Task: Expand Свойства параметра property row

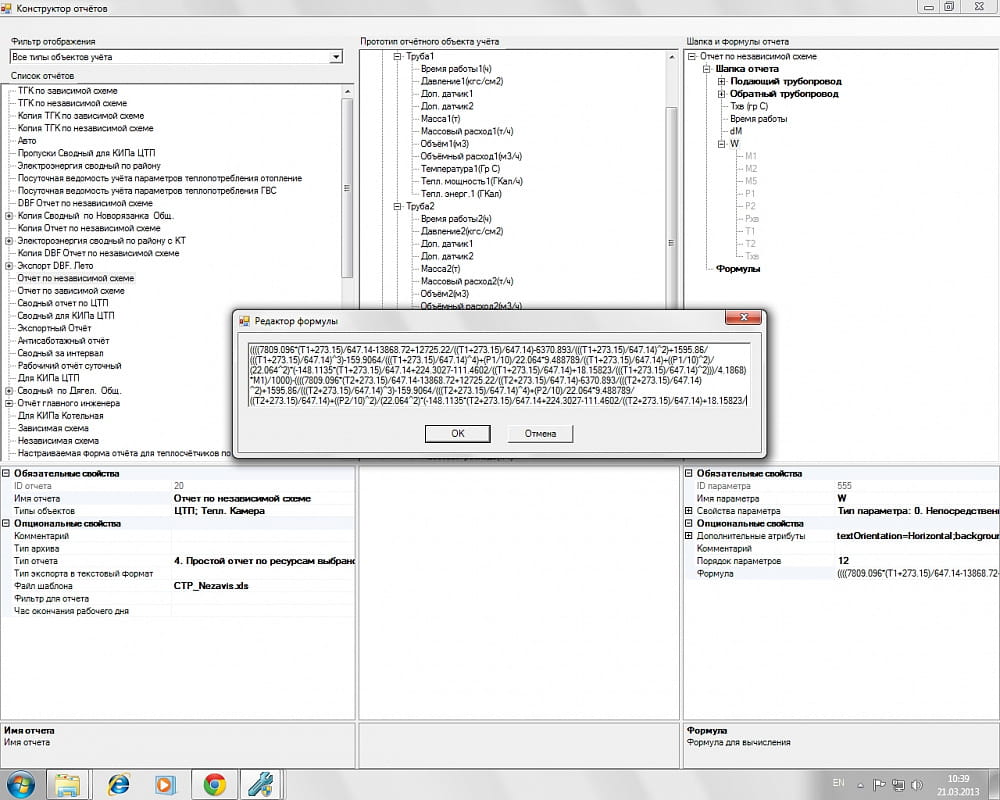Action: pos(688,511)
